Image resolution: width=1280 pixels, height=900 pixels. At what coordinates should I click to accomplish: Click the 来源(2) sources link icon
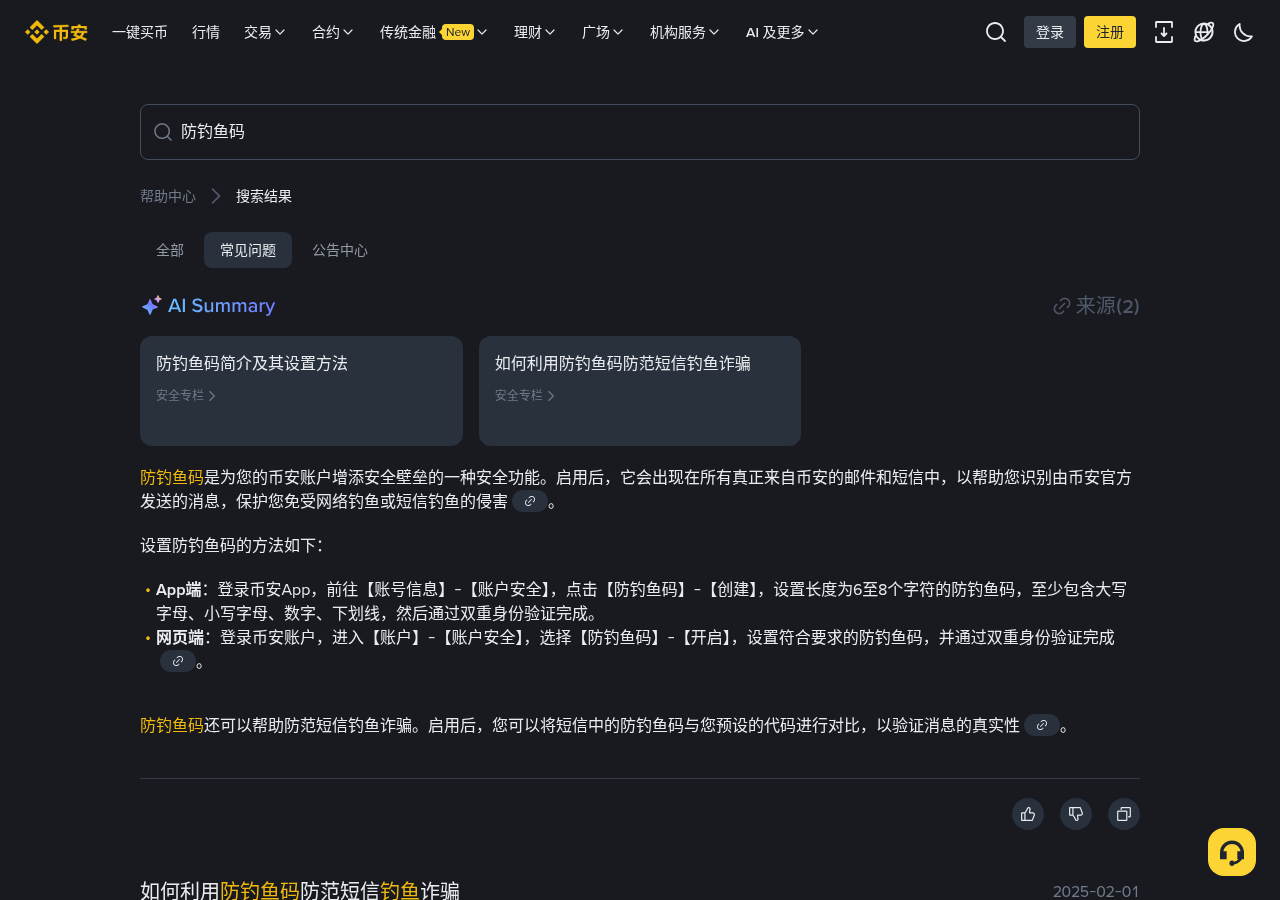[1062, 306]
